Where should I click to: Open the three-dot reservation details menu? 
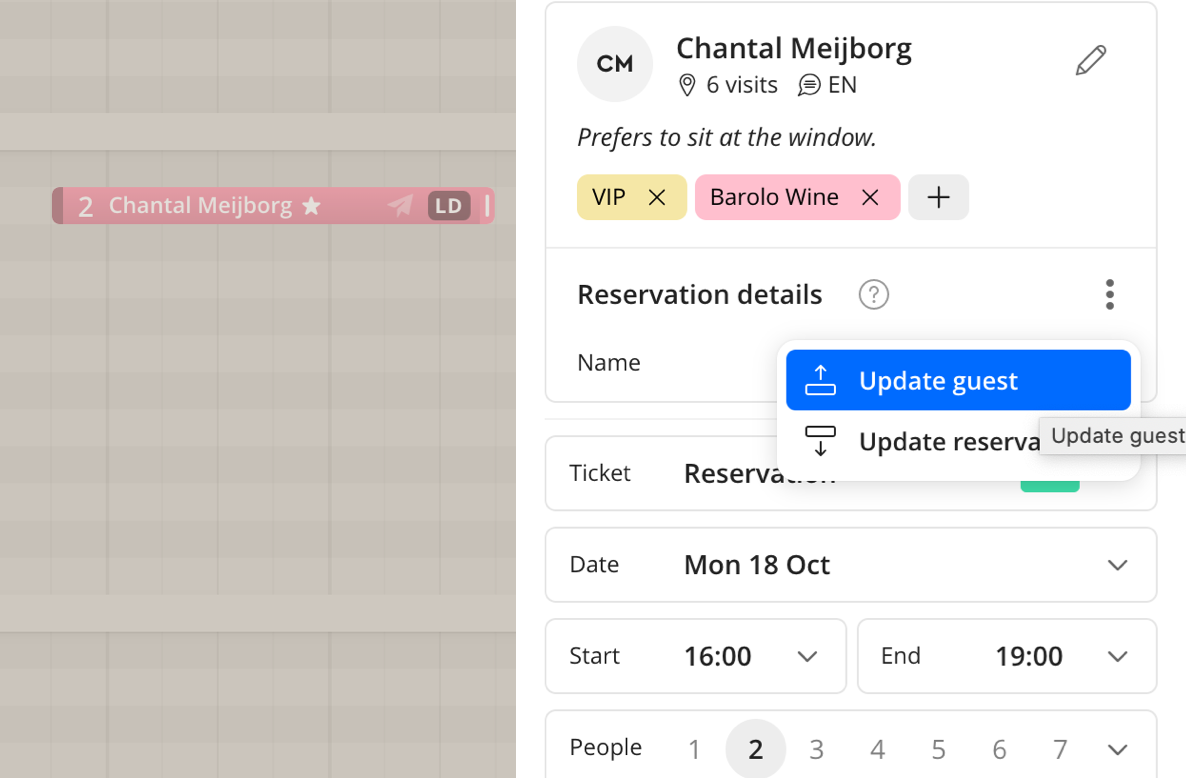pyautogui.click(x=1110, y=294)
